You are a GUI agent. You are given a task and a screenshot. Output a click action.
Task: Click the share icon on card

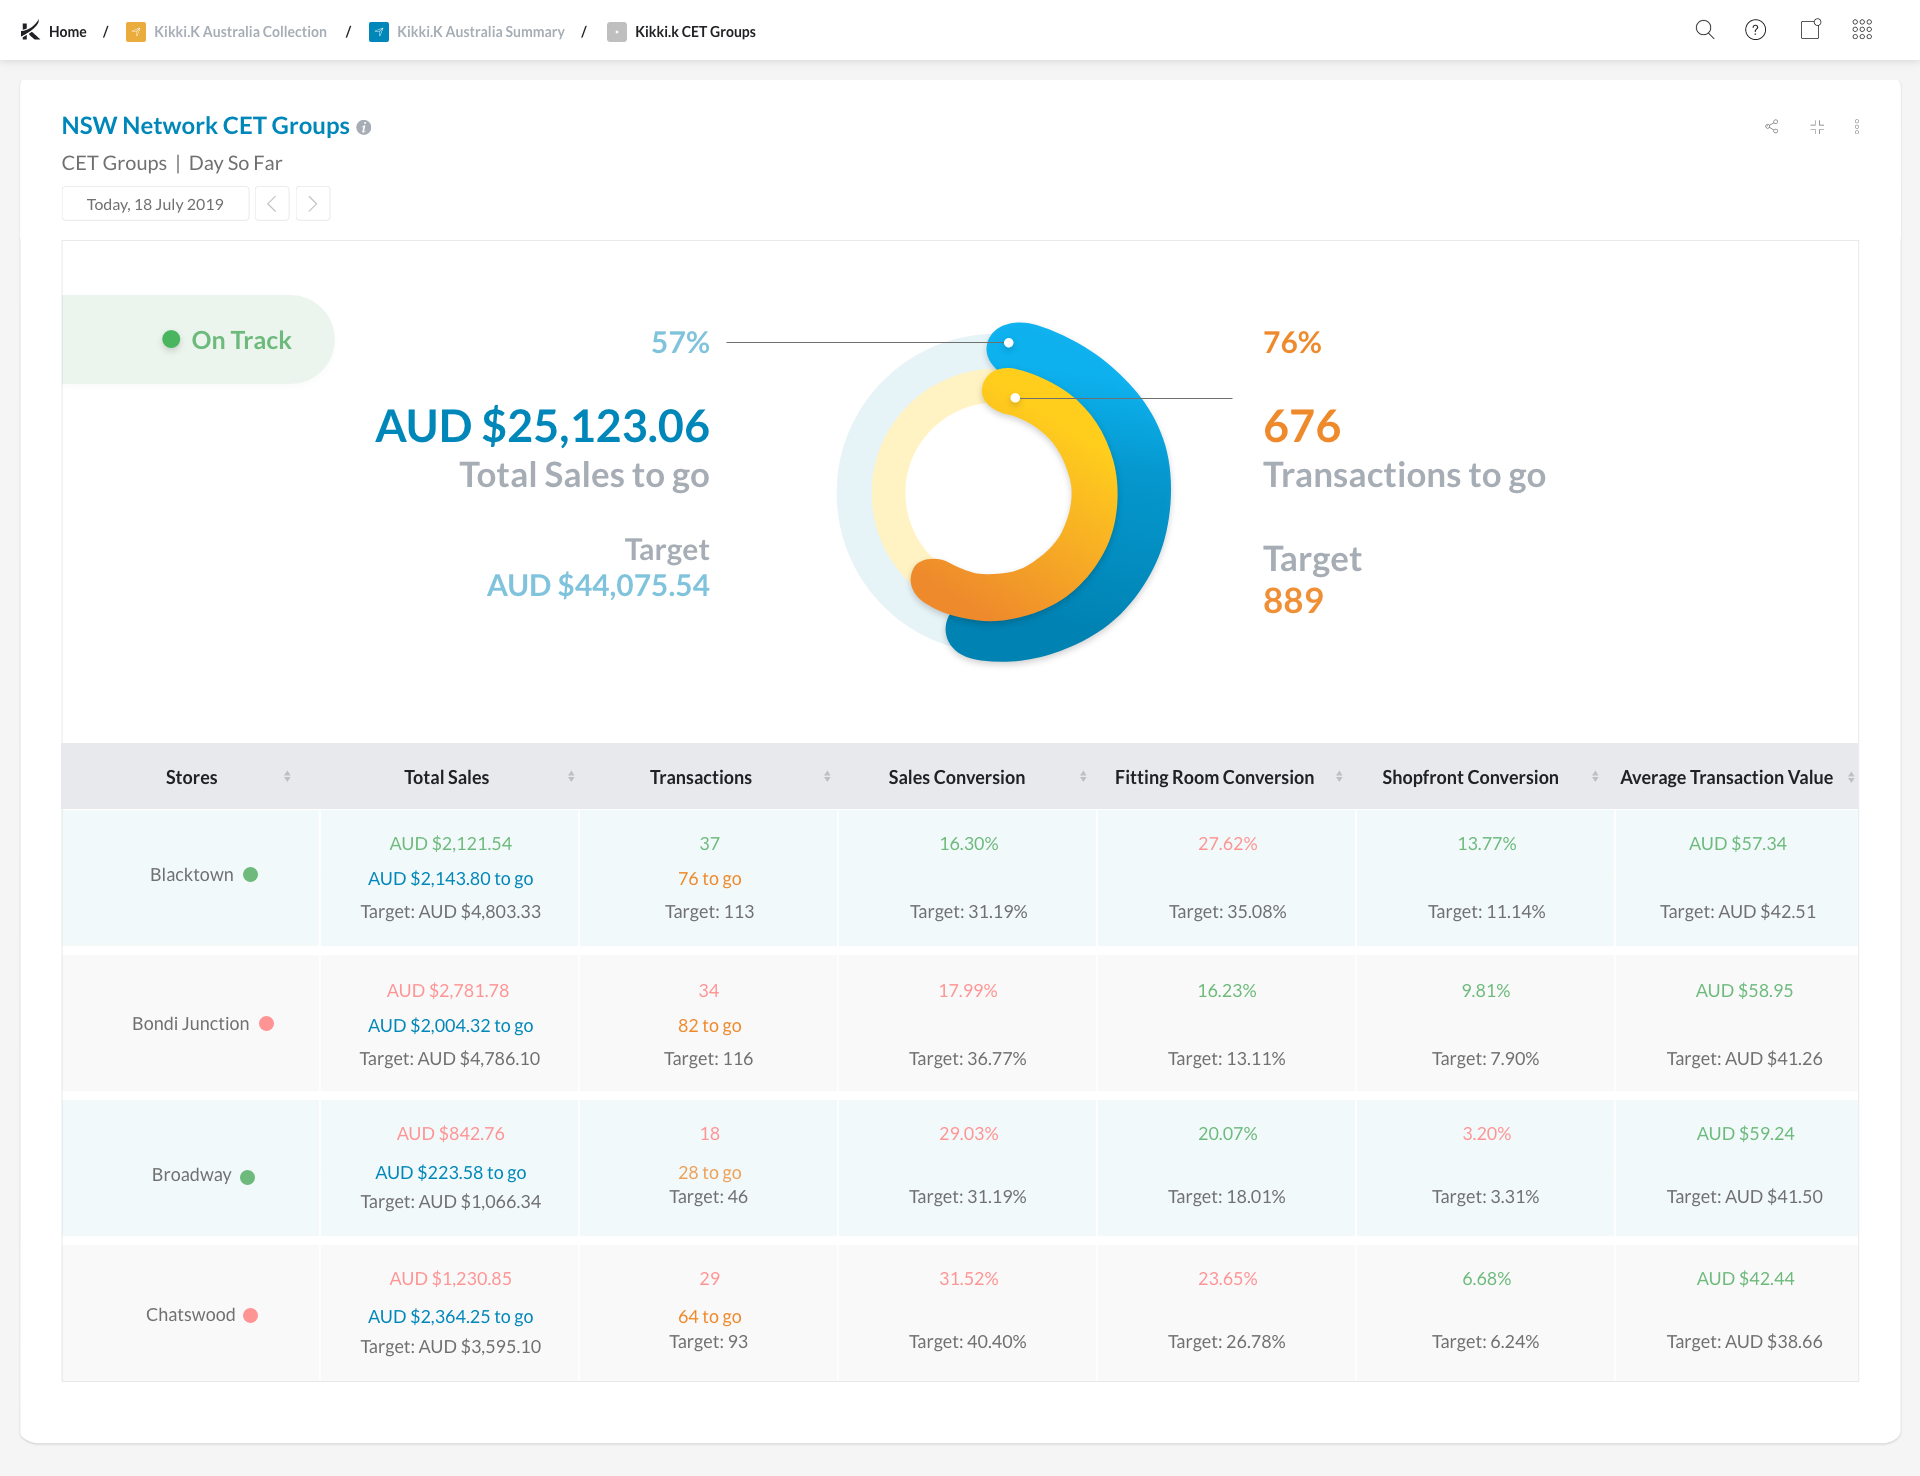1772,127
